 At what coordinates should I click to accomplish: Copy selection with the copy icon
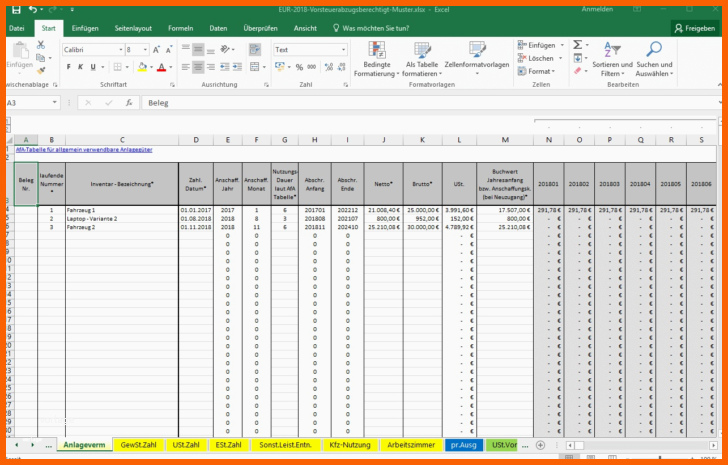(41, 58)
